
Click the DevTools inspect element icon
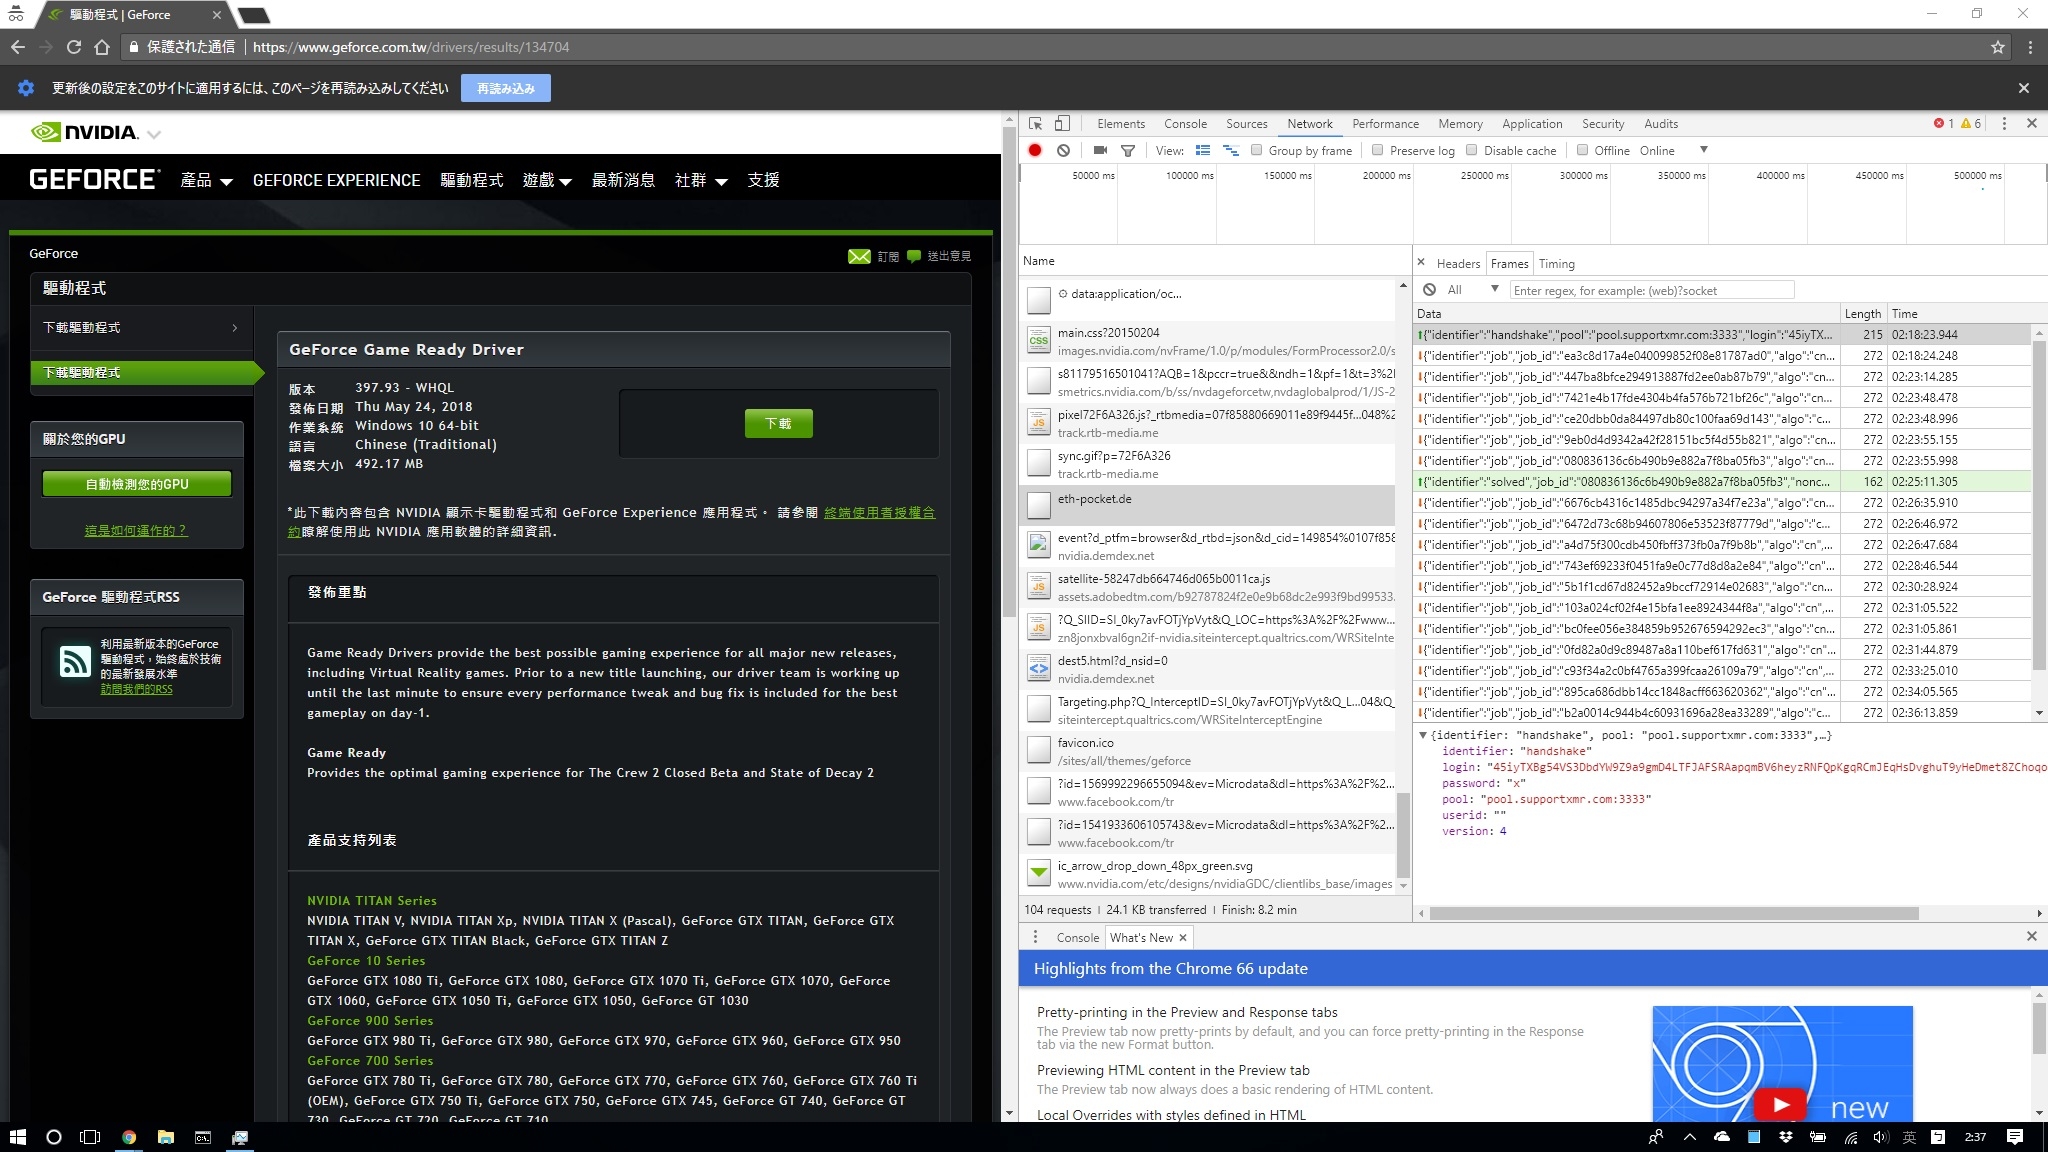click(1036, 124)
